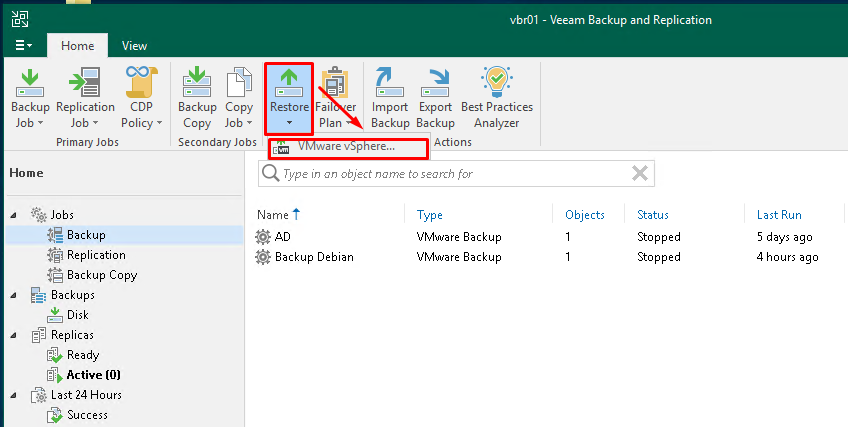
Task: Sort by the Type column header
Action: (x=429, y=215)
